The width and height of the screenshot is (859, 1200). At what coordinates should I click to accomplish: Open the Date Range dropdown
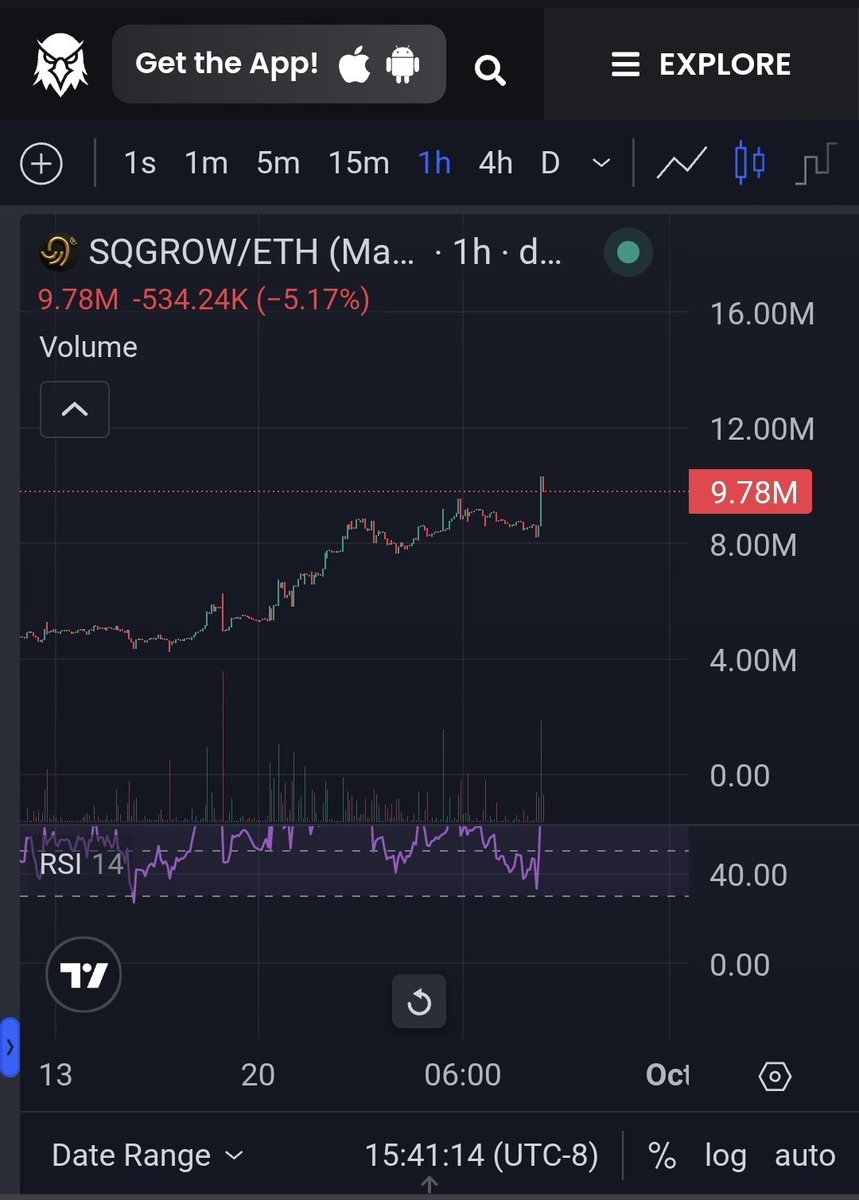pos(148,1156)
